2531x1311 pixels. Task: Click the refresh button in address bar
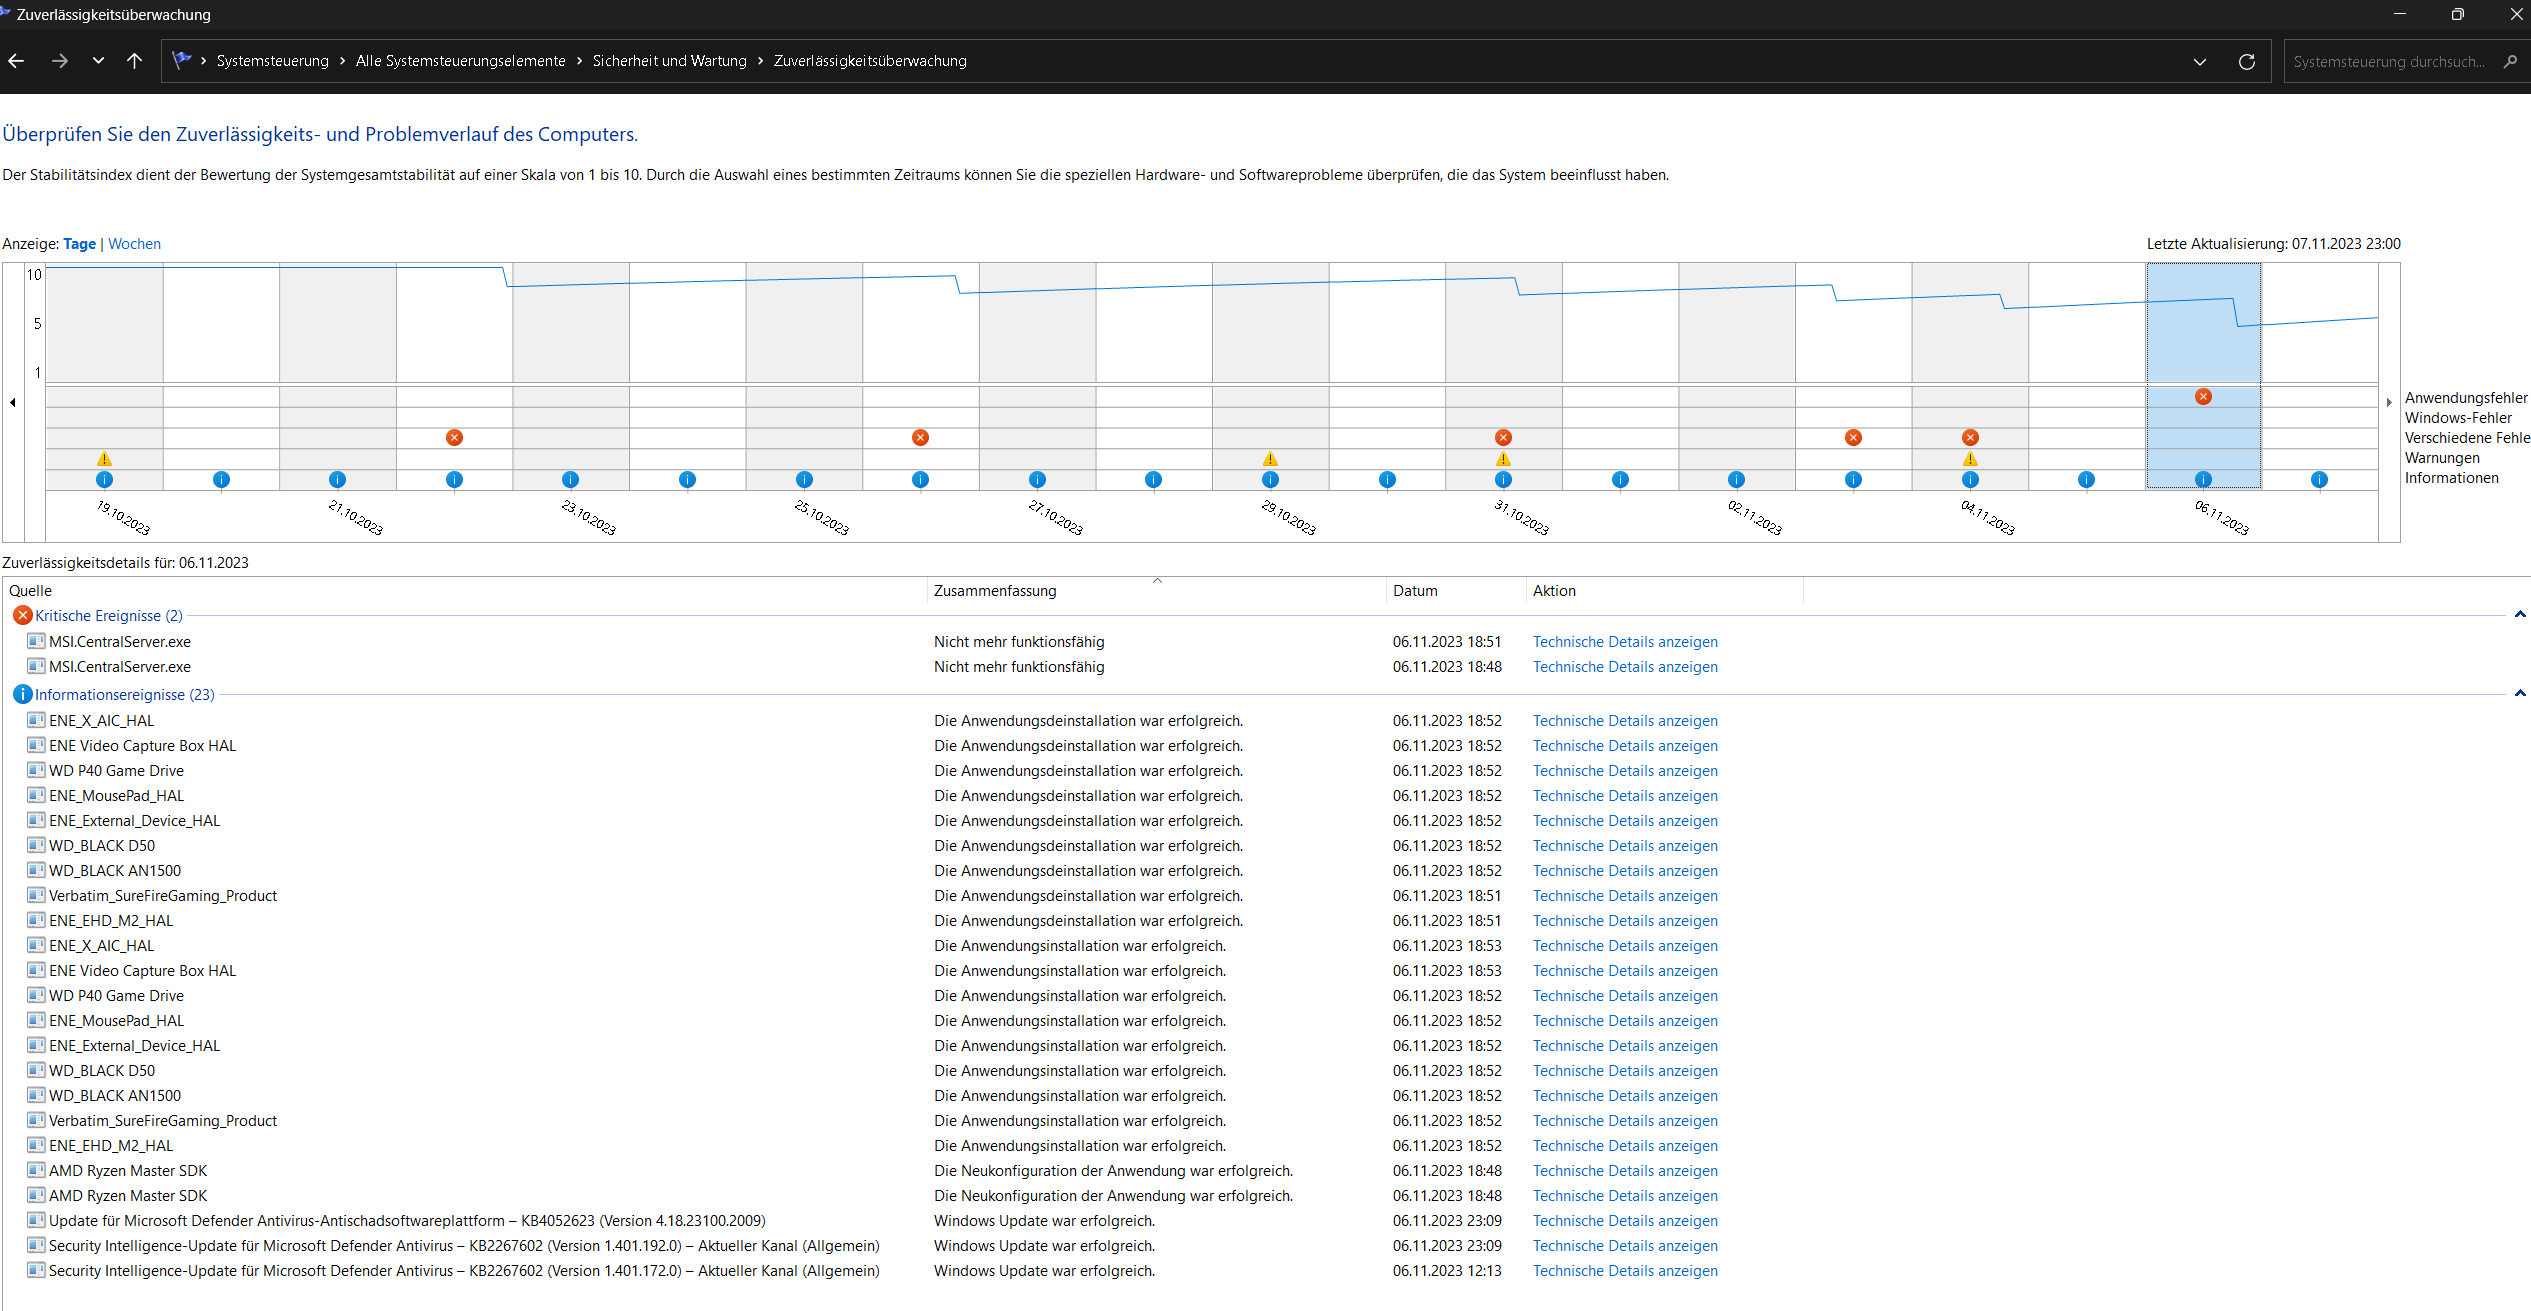pyautogui.click(x=2247, y=62)
